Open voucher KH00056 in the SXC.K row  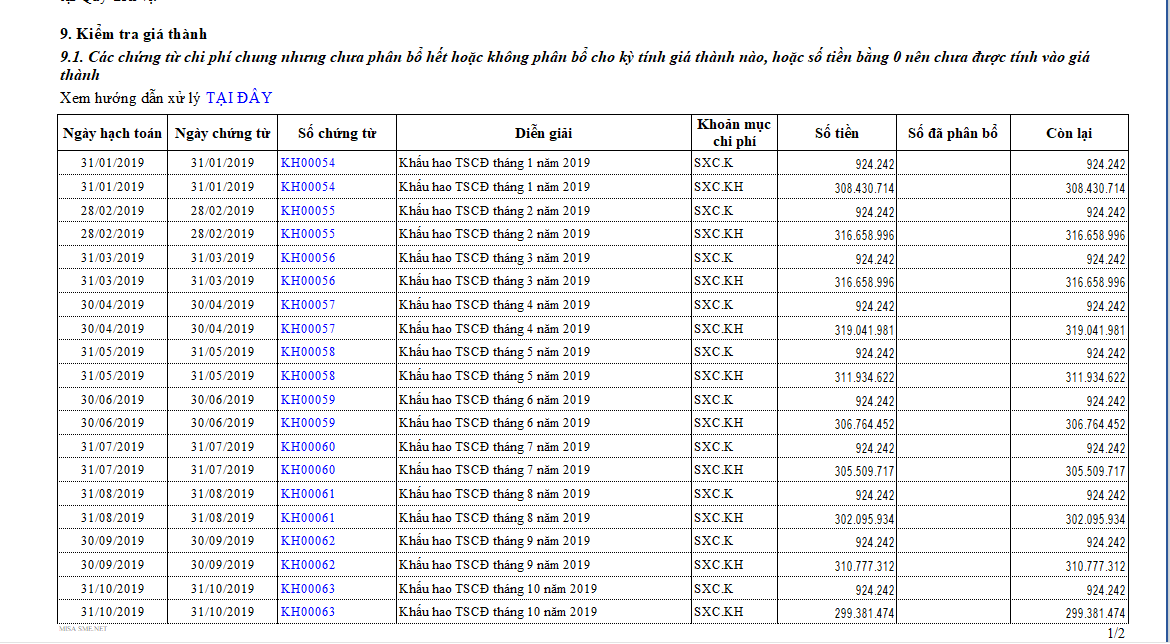(x=308, y=258)
